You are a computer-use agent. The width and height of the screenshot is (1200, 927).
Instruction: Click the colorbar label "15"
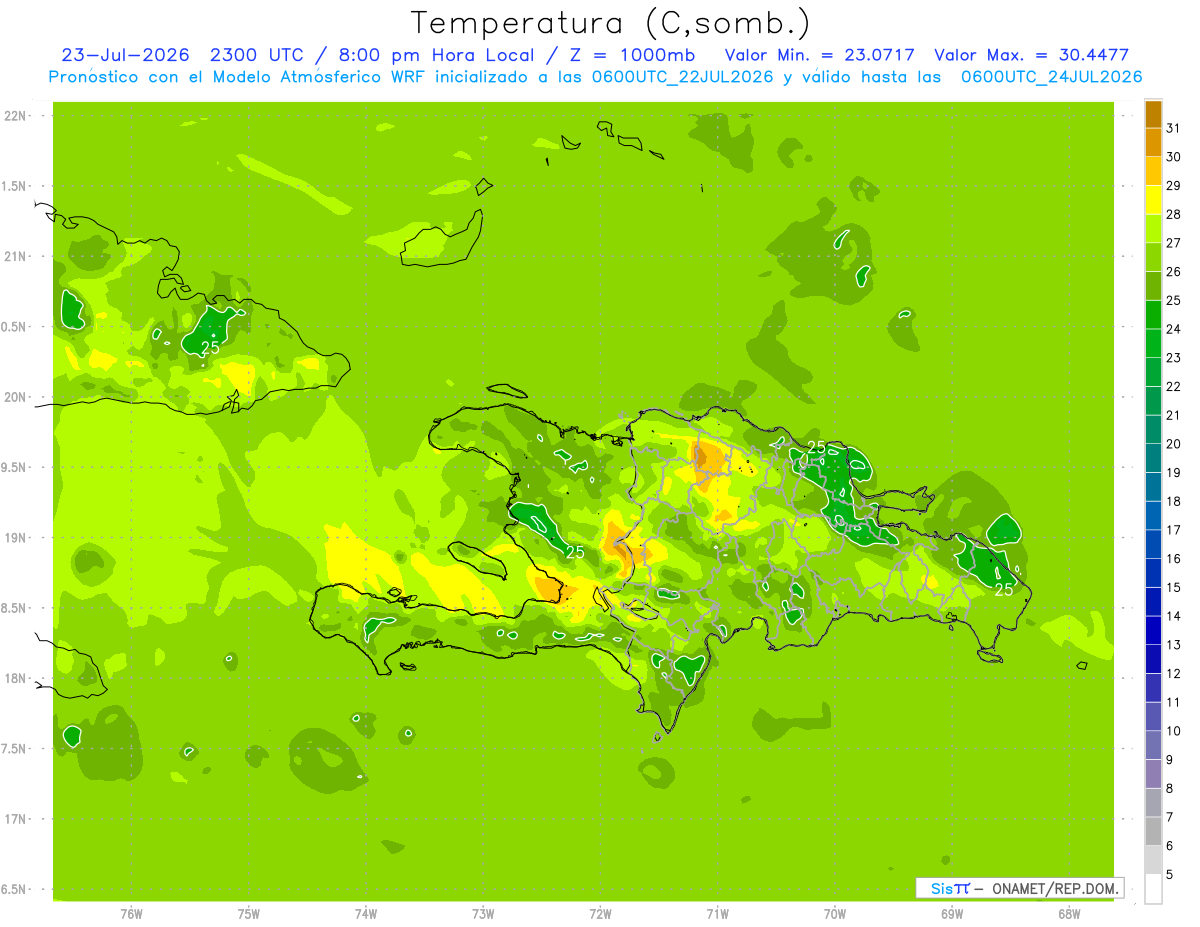coord(1173,588)
